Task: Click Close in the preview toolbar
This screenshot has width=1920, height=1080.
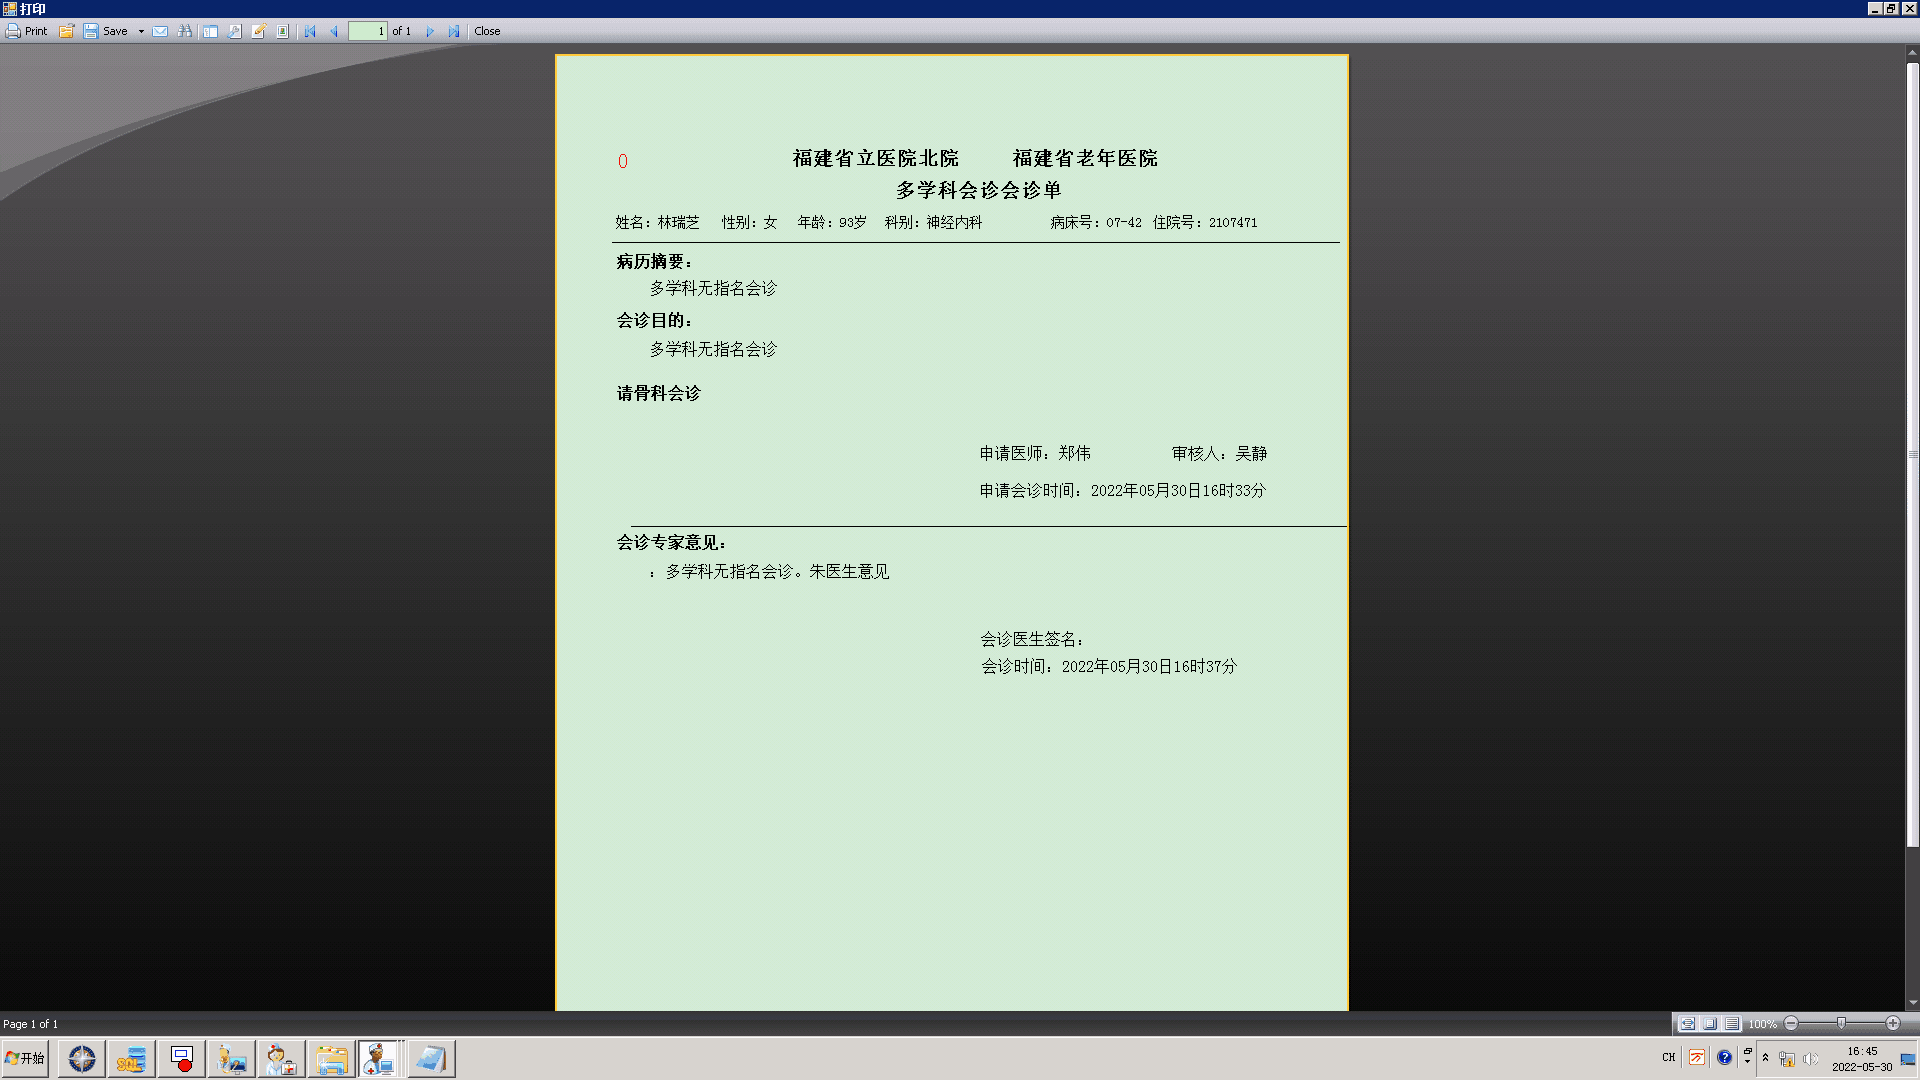Action: [x=487, y=31]
